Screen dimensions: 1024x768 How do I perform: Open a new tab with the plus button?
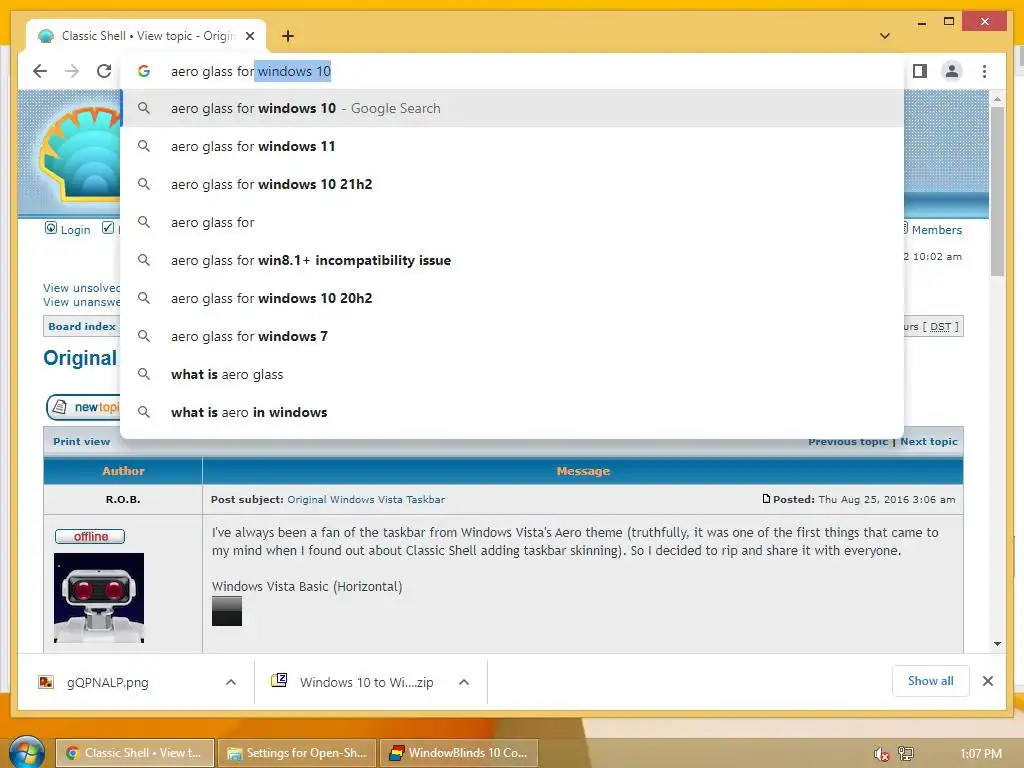(x=288, y=36)
